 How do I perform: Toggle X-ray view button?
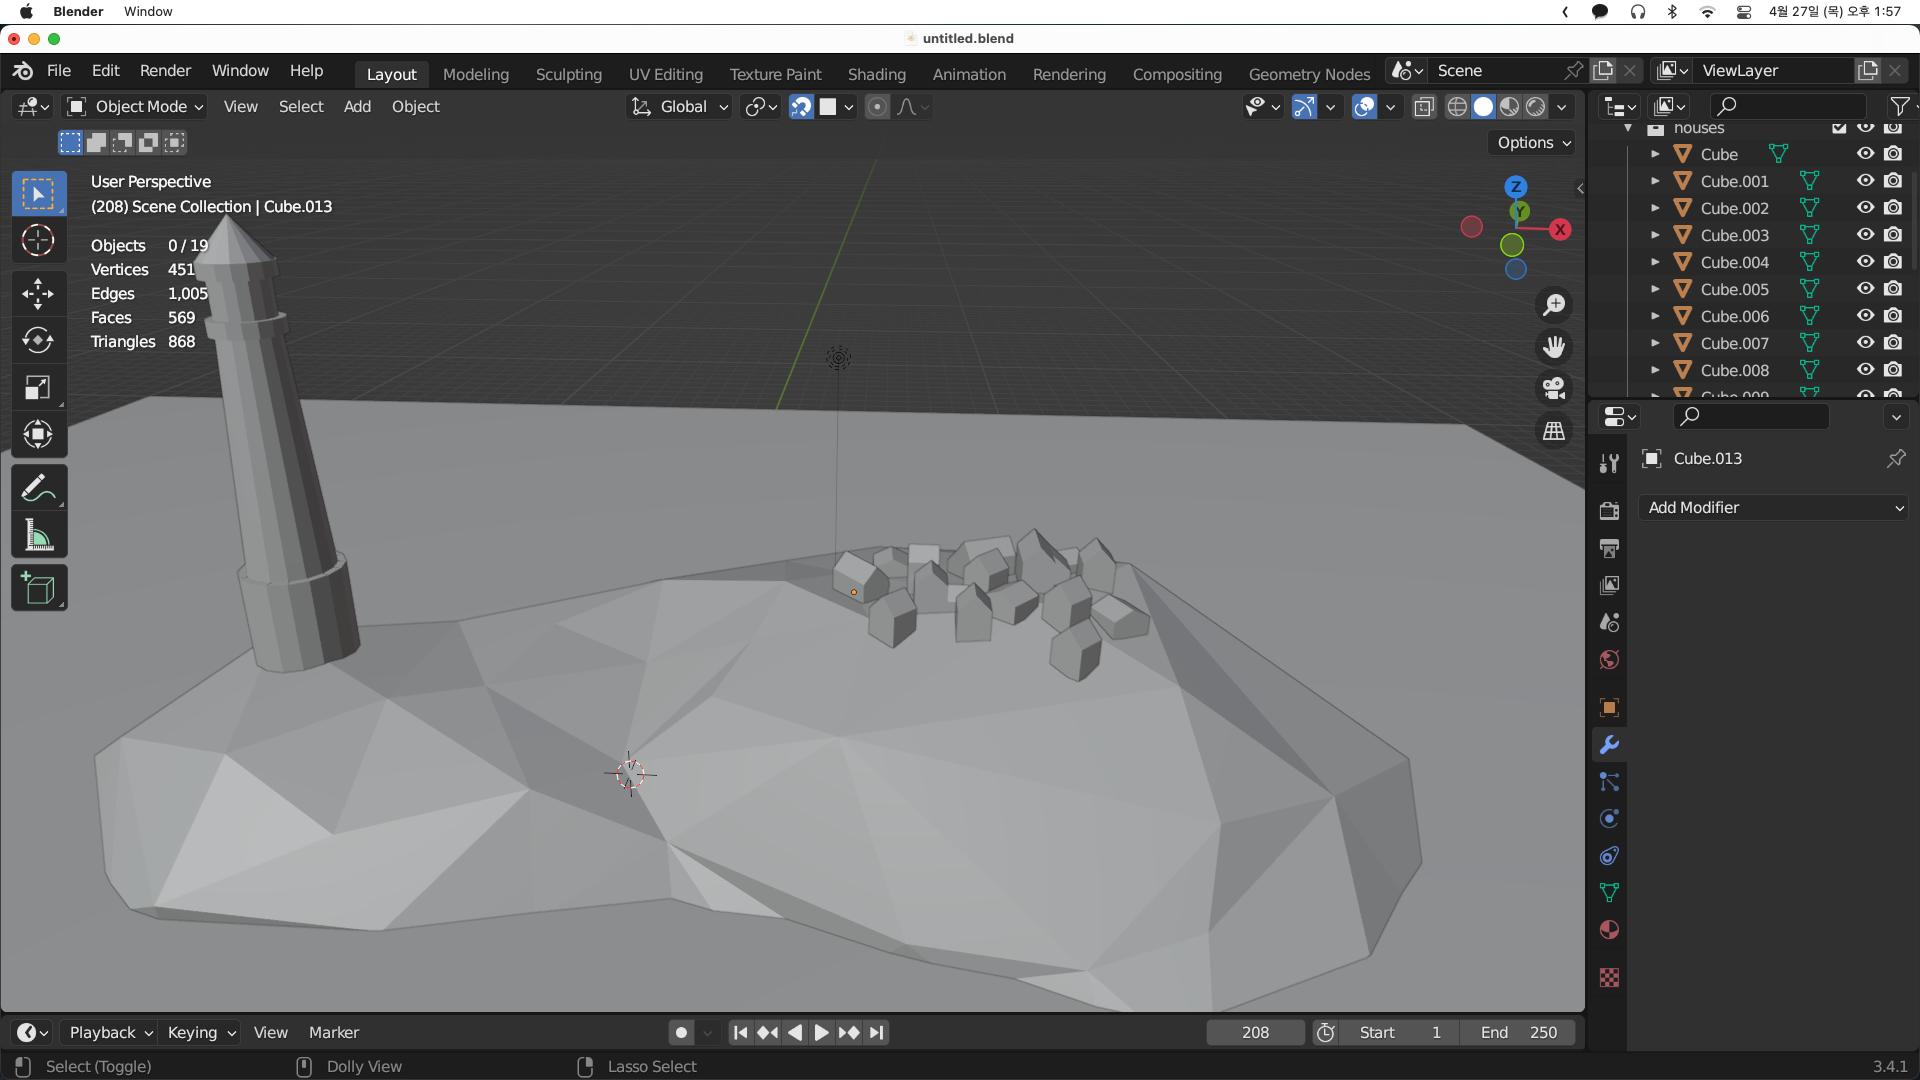tap(1424, 107)
